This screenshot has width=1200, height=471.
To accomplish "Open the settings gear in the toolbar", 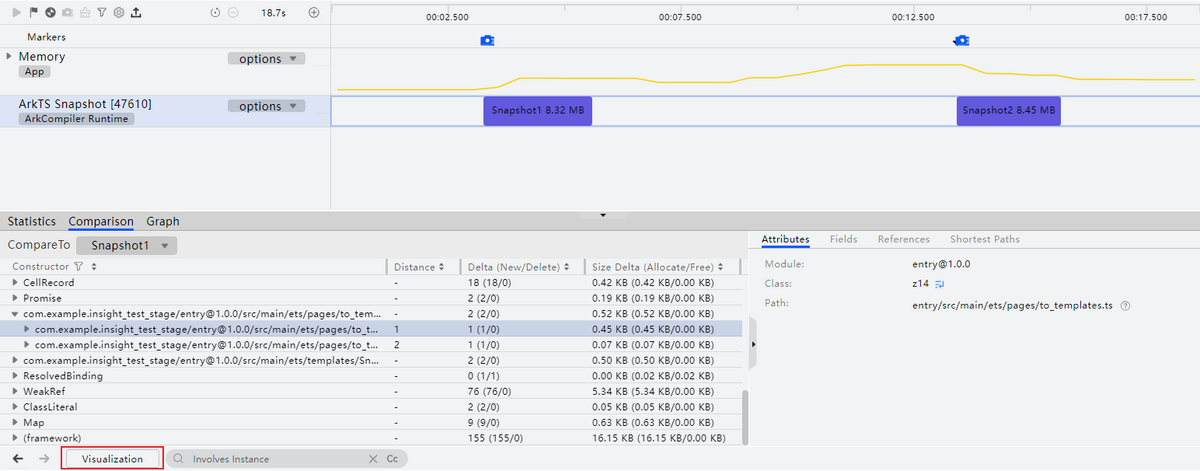I will tap(118, 13).
